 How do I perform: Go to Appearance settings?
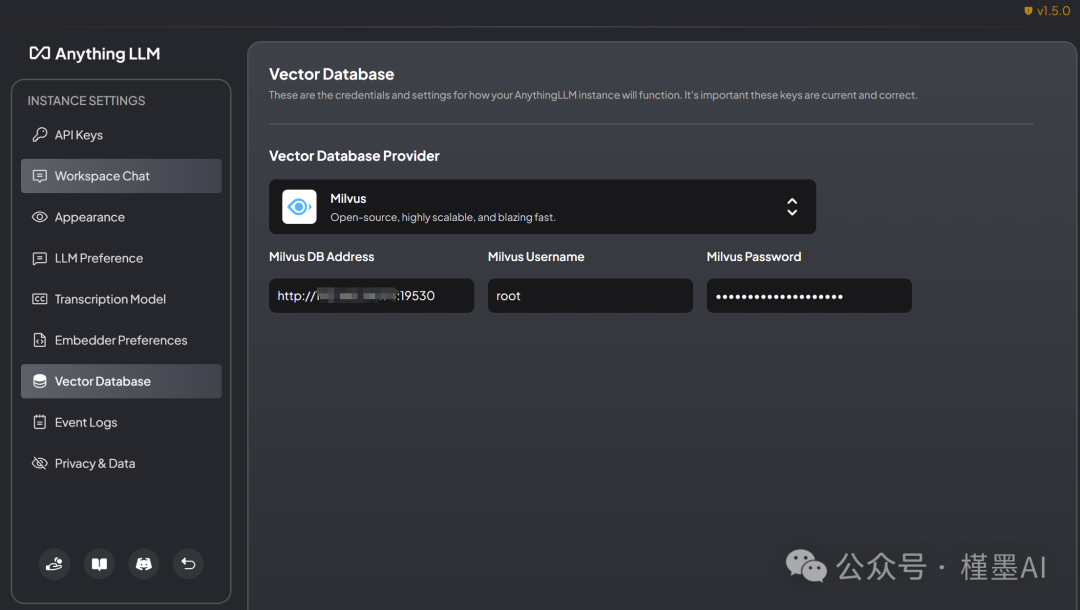click(x=121, y=217)
